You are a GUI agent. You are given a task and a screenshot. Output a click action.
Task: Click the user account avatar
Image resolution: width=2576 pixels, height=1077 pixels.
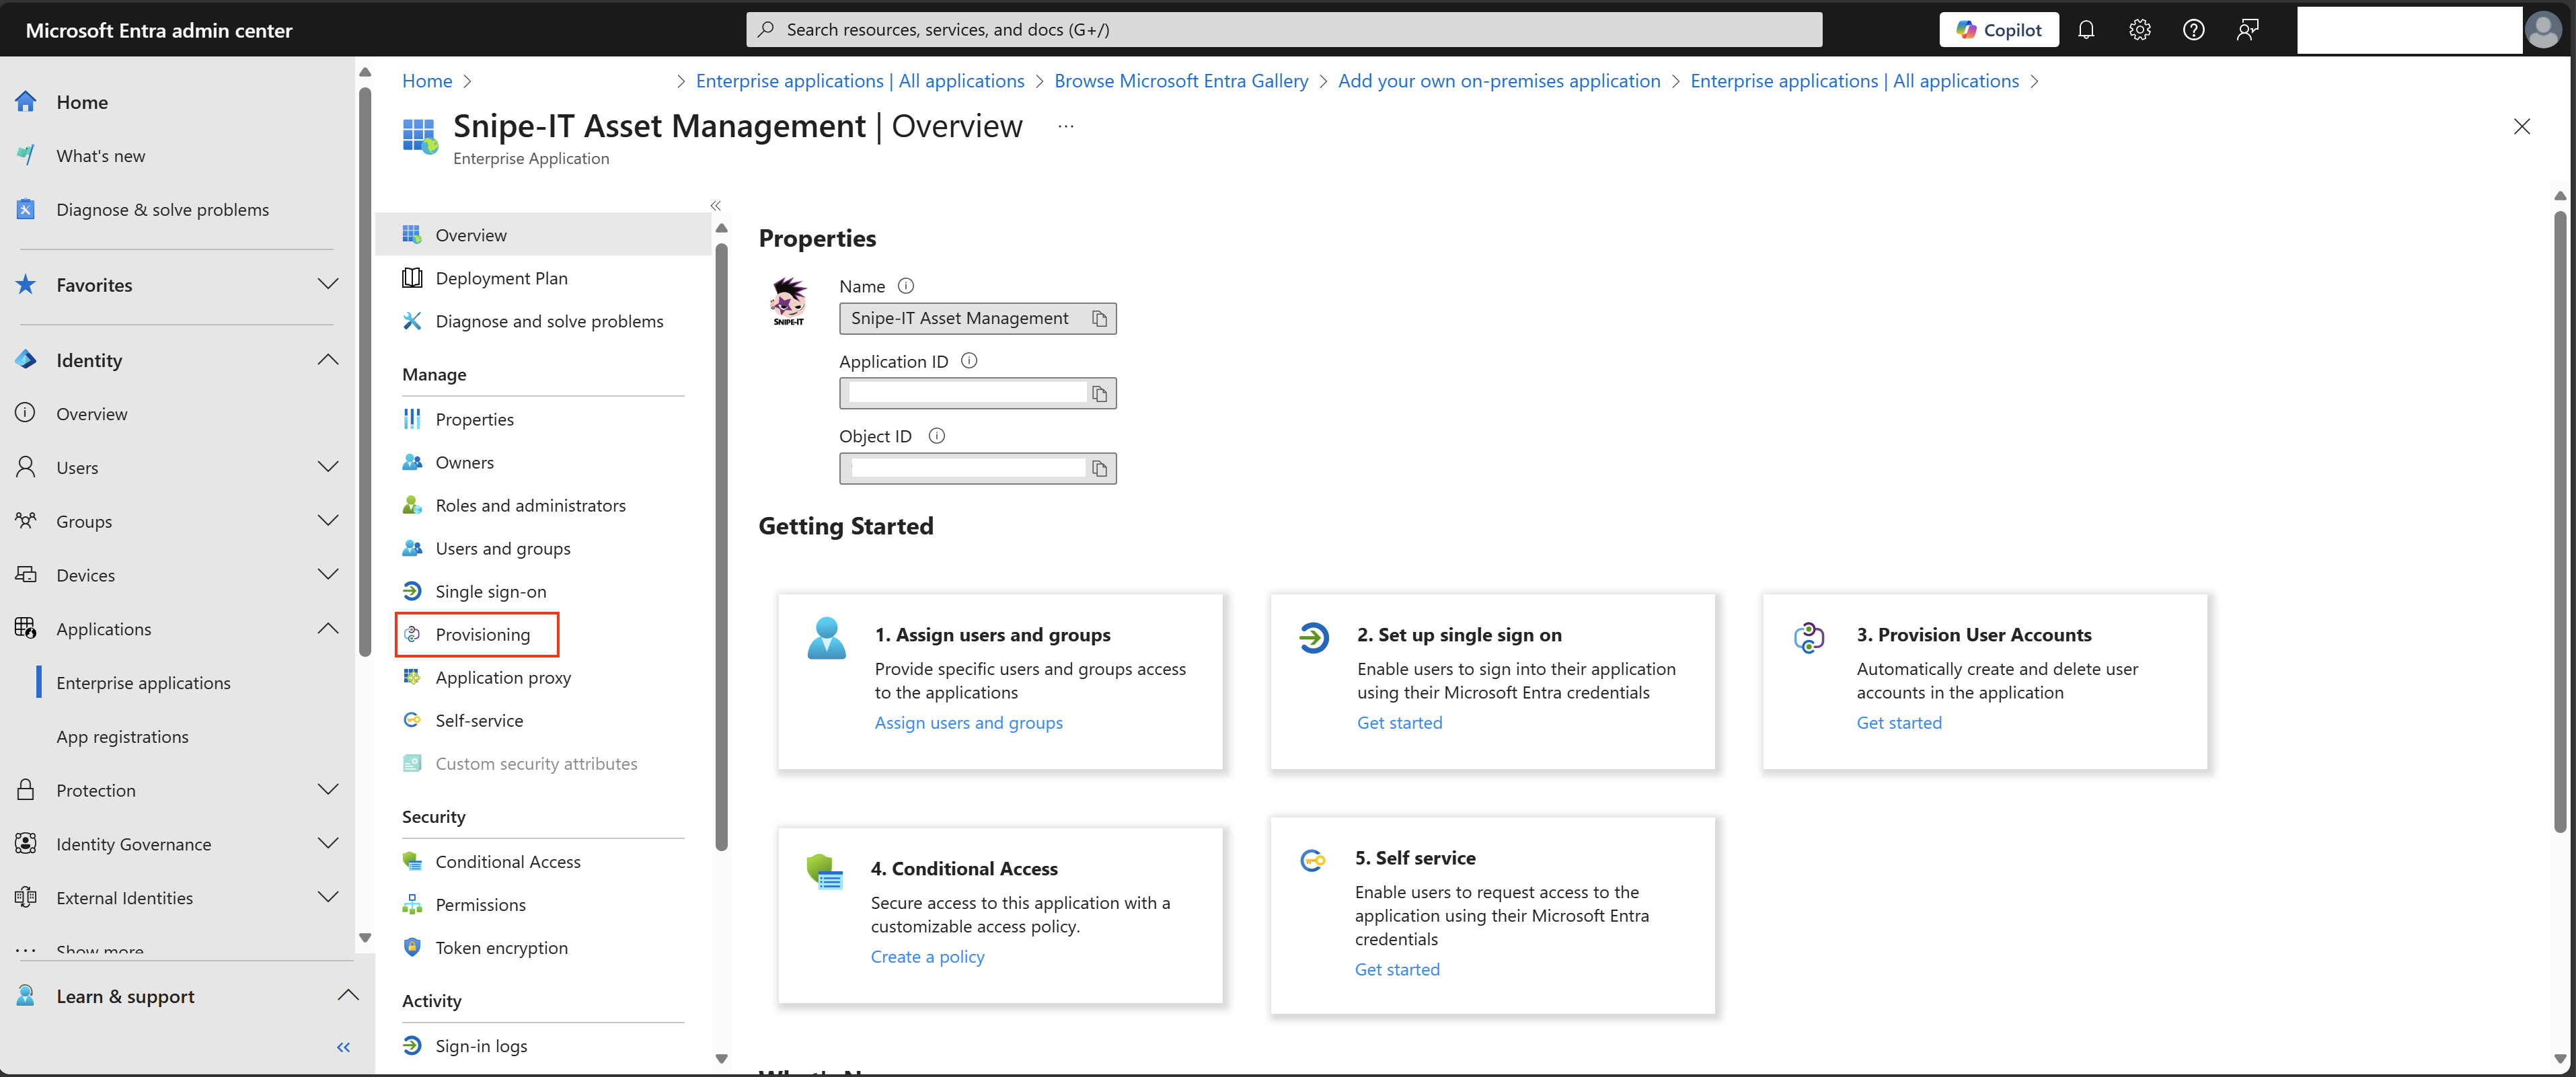coord(2543,30)
